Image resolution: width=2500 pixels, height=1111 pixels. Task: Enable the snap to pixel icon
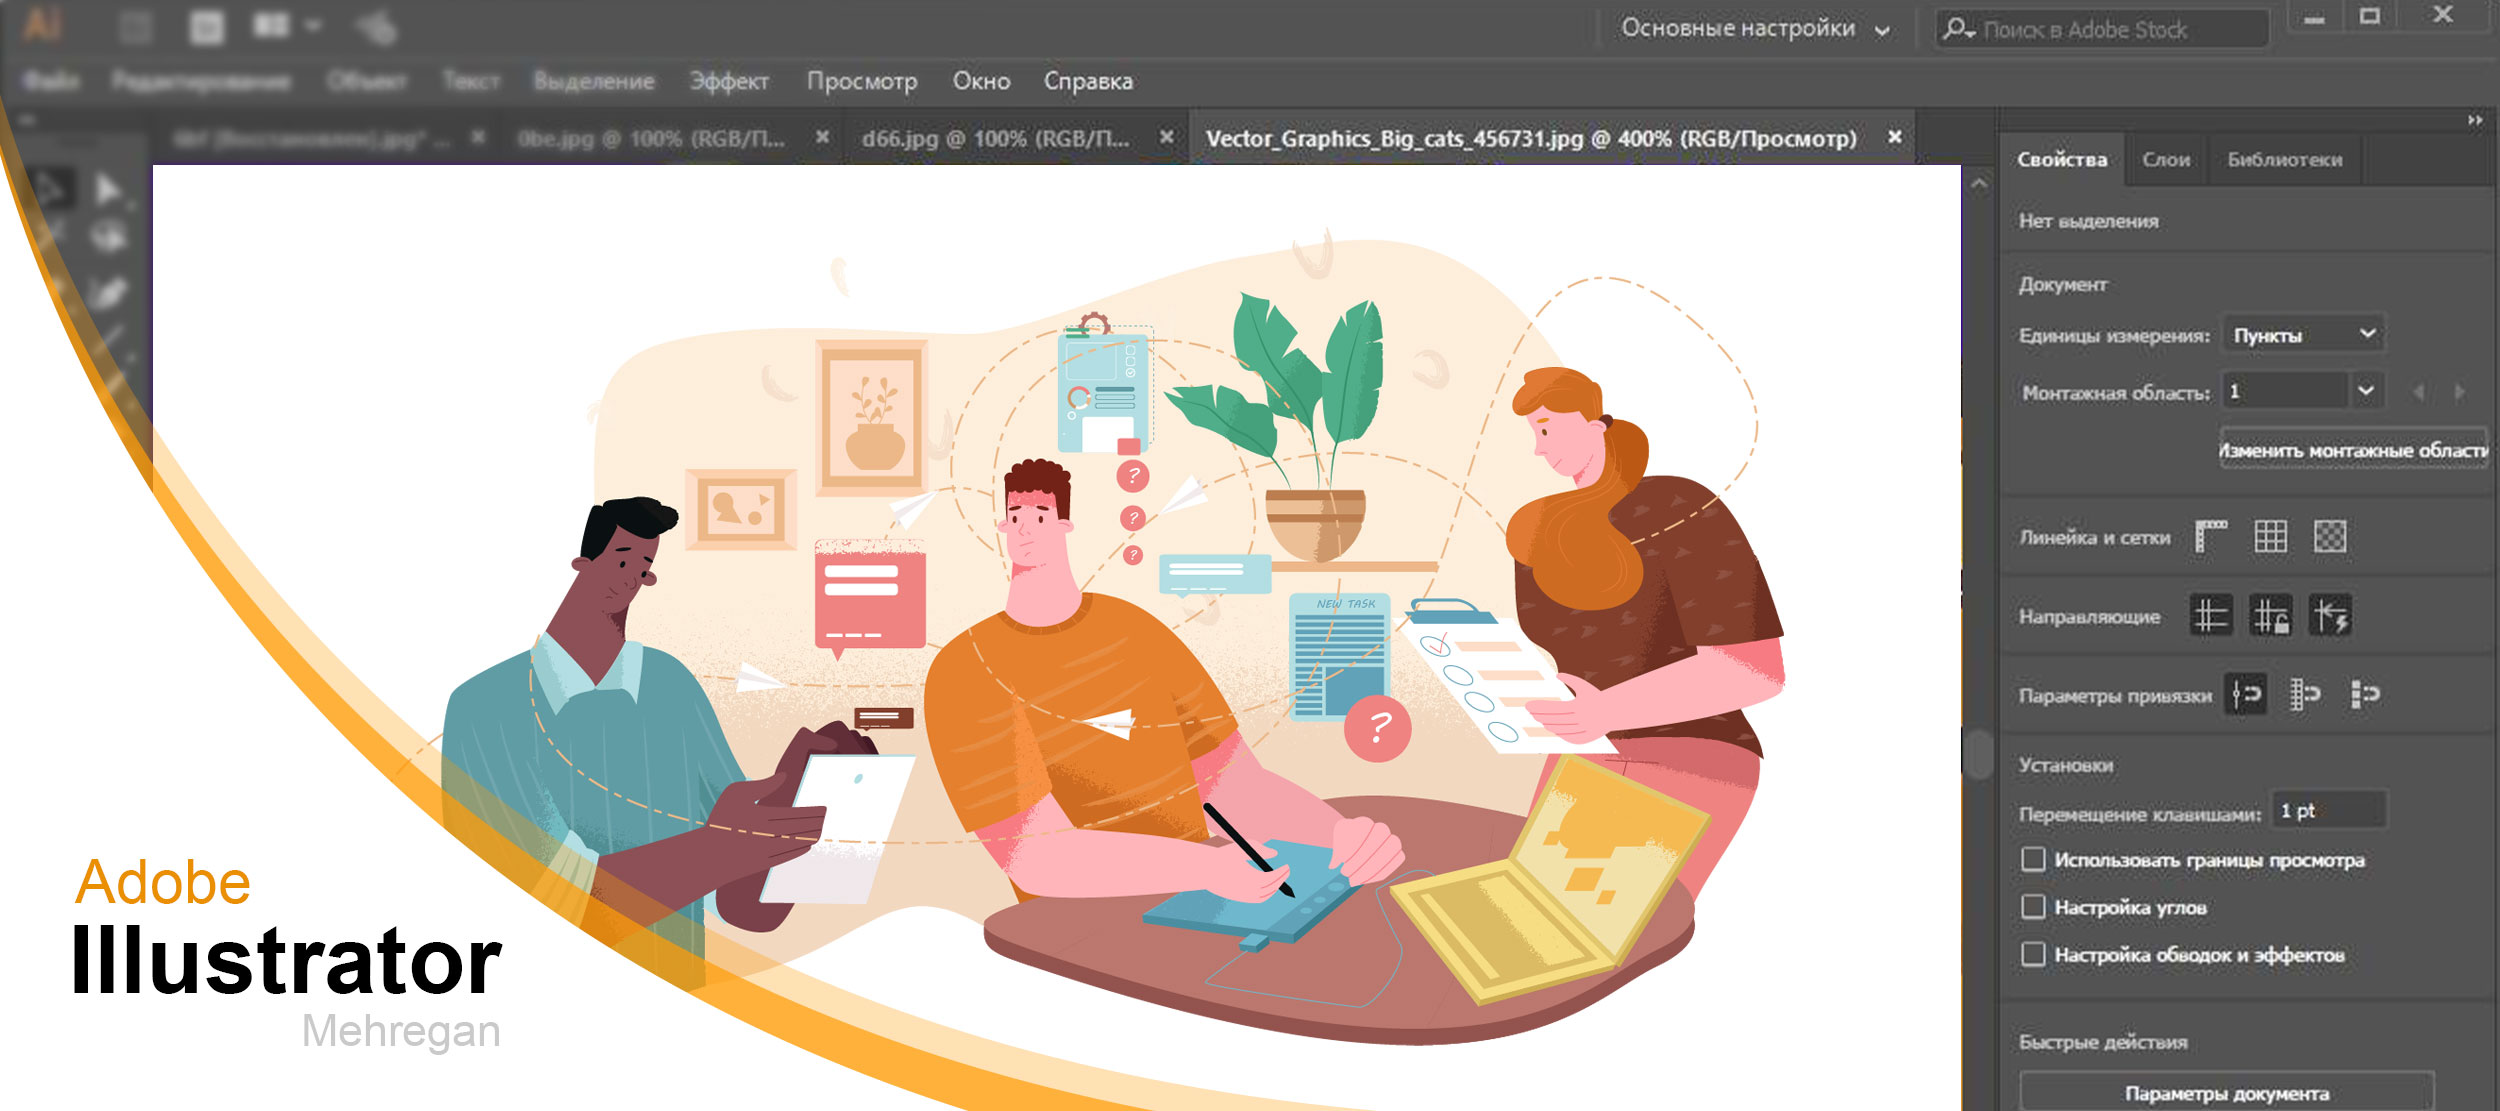(x=2365, y=693)
